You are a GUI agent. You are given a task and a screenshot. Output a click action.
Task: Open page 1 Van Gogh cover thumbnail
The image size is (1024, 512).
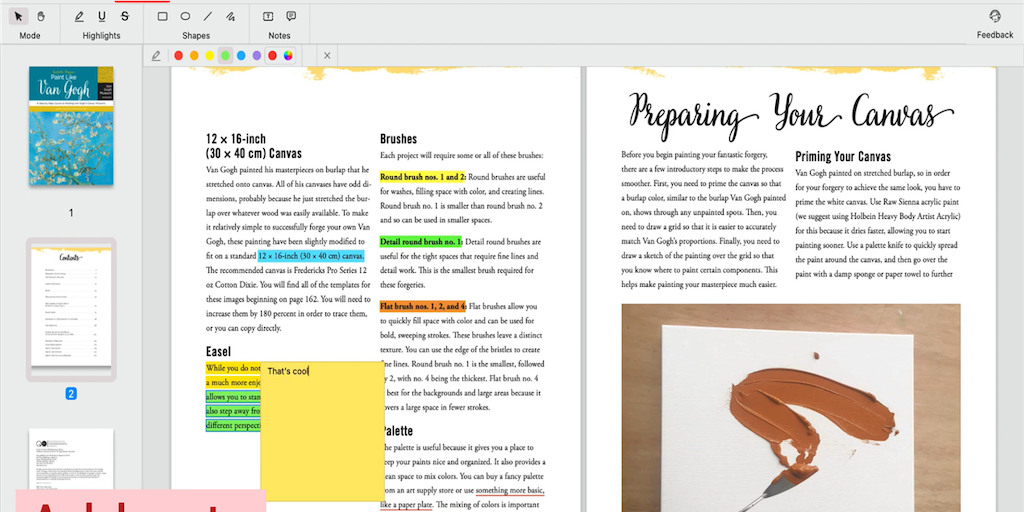tap(71, 125)
